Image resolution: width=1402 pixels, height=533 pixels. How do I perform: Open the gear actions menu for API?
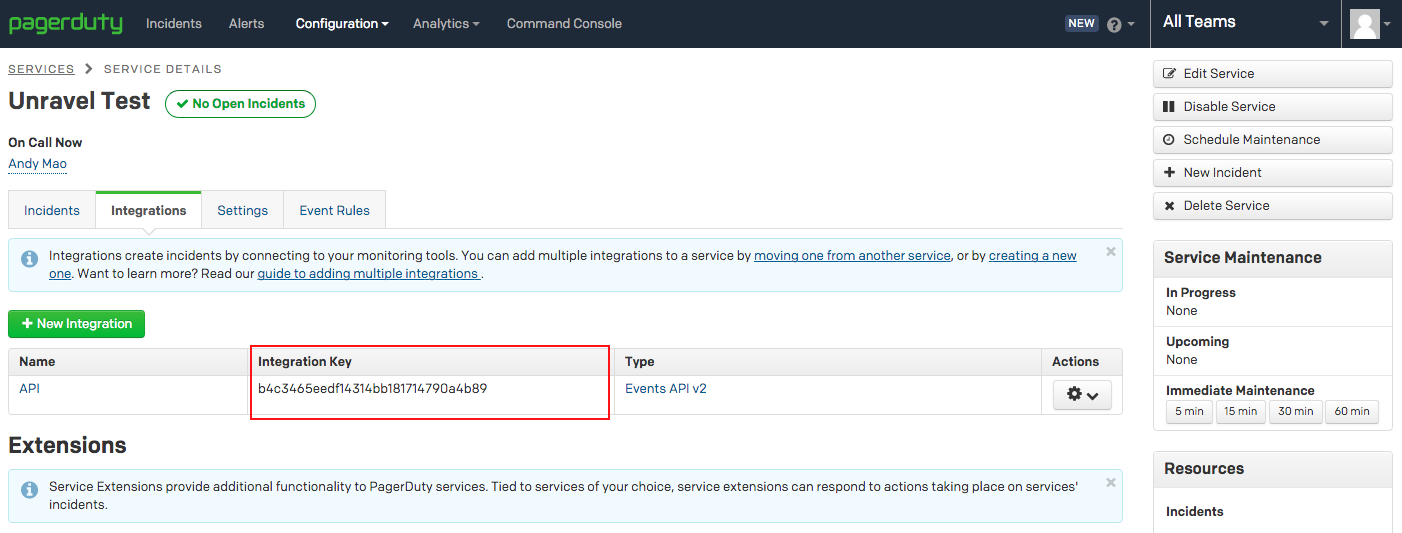click(x=1082, y=394)
